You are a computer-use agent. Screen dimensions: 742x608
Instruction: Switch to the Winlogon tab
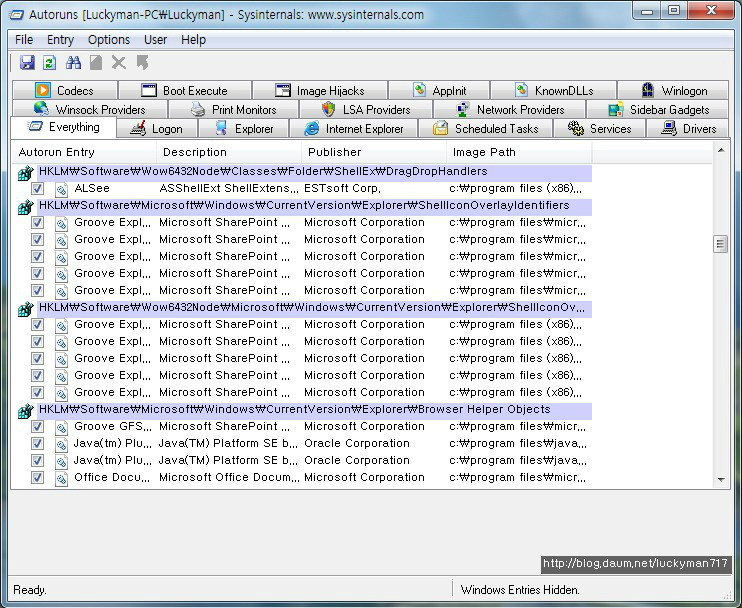[x=673, y=90]
